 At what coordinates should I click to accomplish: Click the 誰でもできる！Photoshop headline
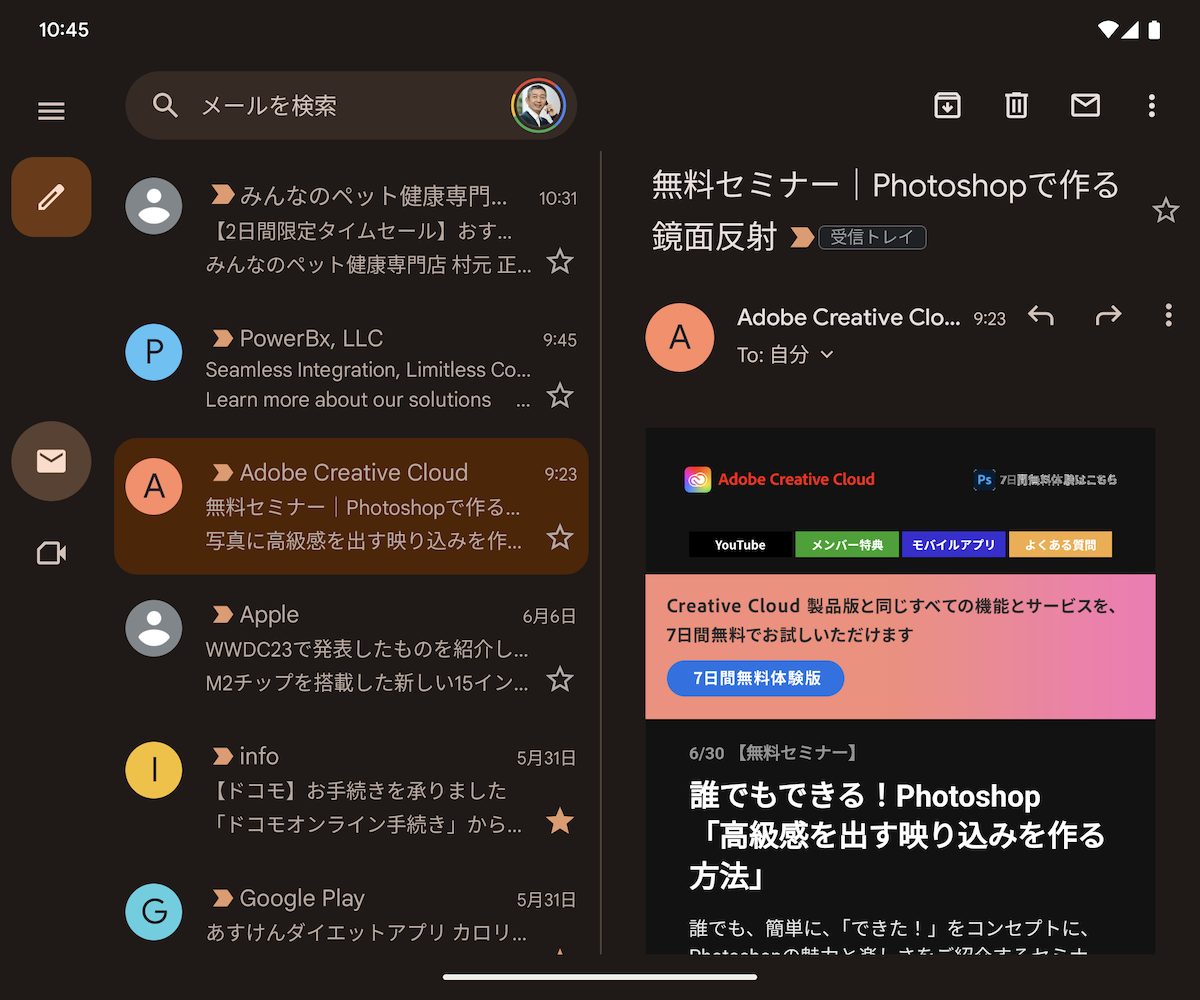(865, 796)
